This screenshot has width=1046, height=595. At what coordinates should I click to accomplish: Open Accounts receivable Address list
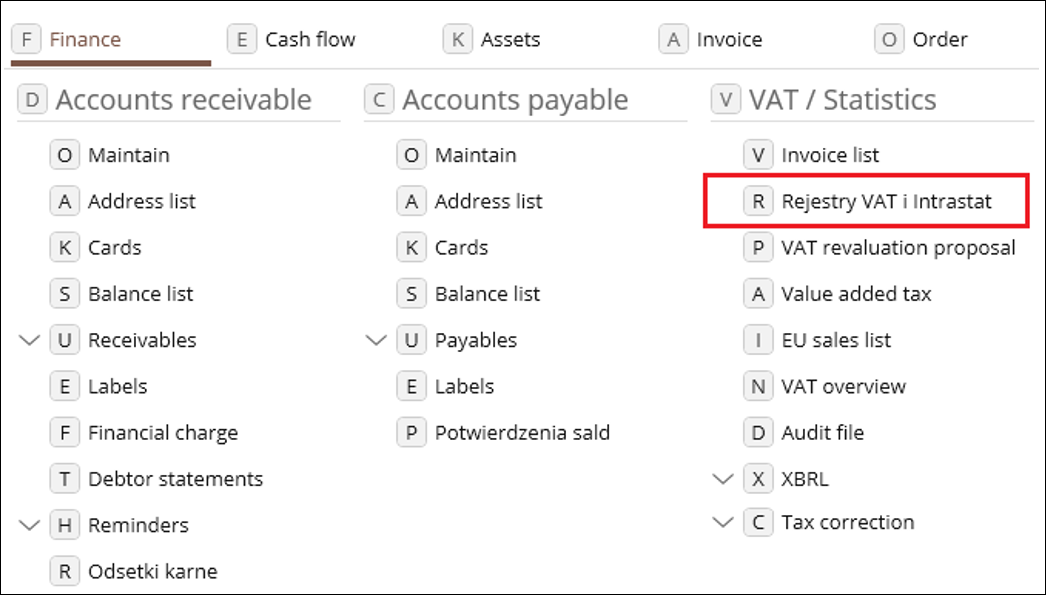[123, 201]
